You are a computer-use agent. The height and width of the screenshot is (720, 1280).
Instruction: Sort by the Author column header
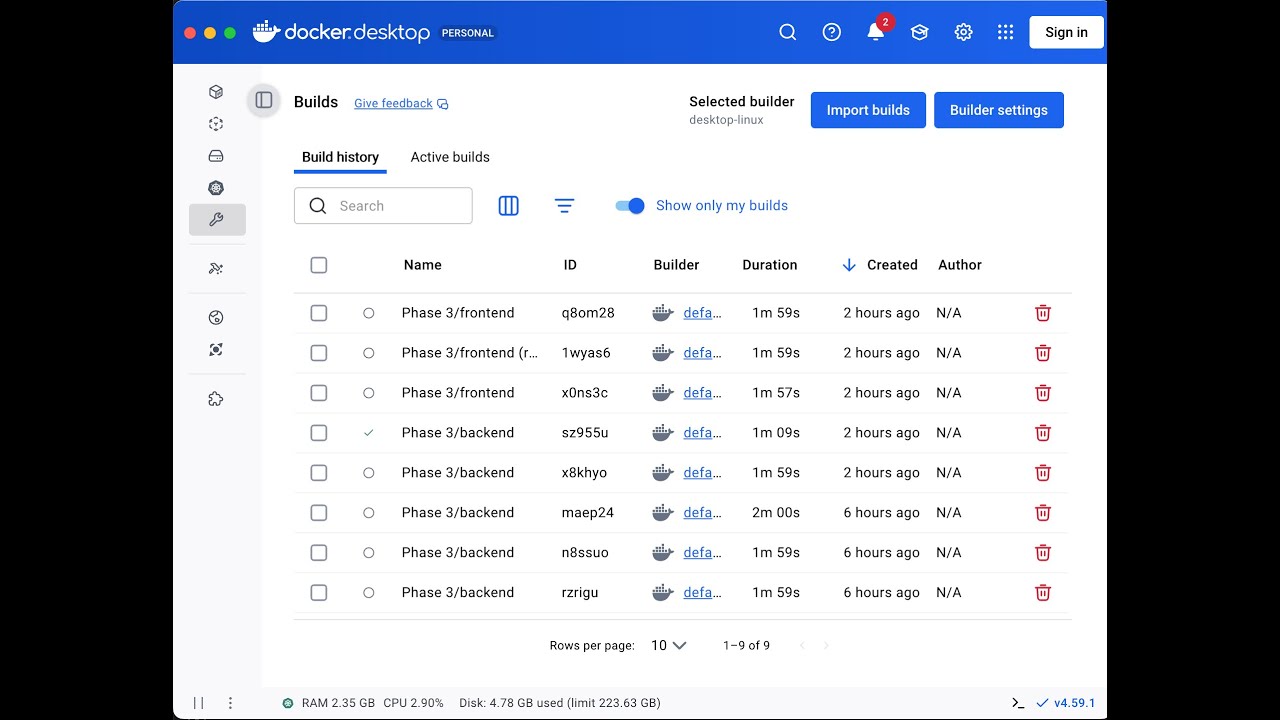(960, 265)
